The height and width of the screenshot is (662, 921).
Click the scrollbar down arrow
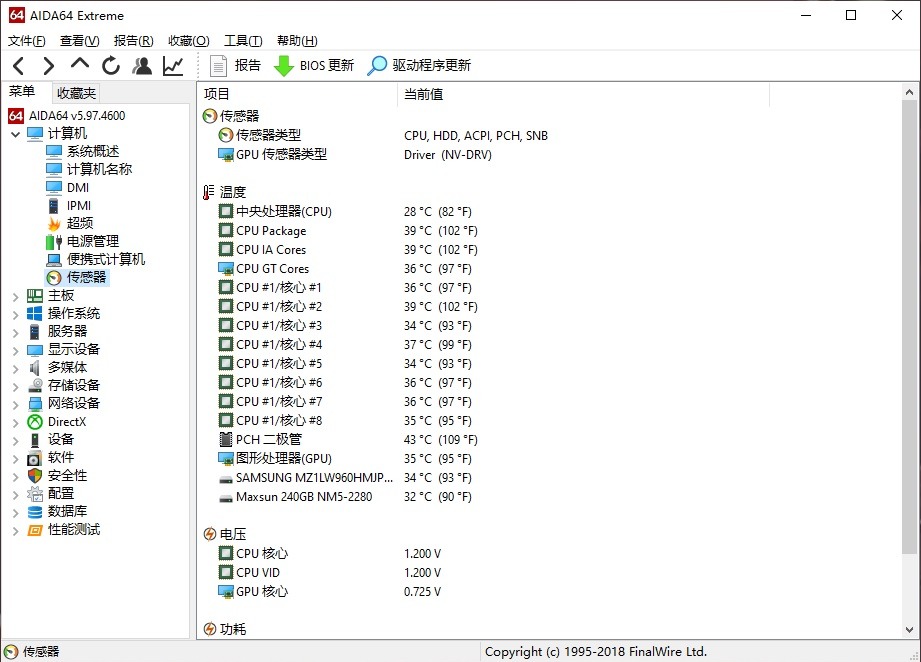[909, 630]
